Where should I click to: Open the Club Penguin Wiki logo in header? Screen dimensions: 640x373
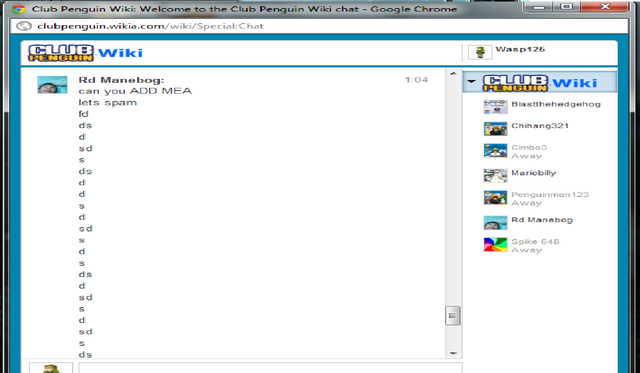85,53
